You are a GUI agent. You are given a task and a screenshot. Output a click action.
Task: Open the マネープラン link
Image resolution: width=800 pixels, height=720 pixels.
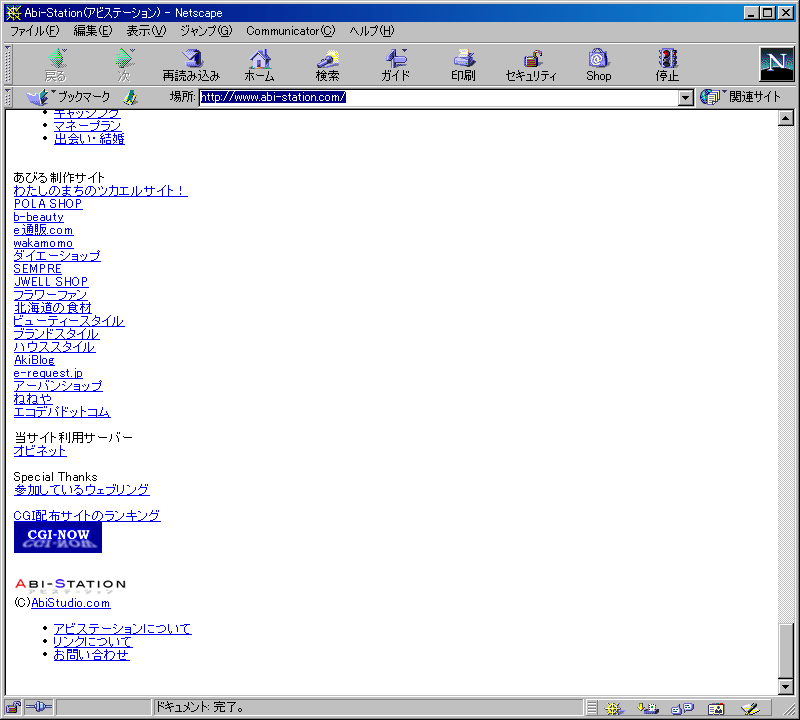tap(87, 126)
